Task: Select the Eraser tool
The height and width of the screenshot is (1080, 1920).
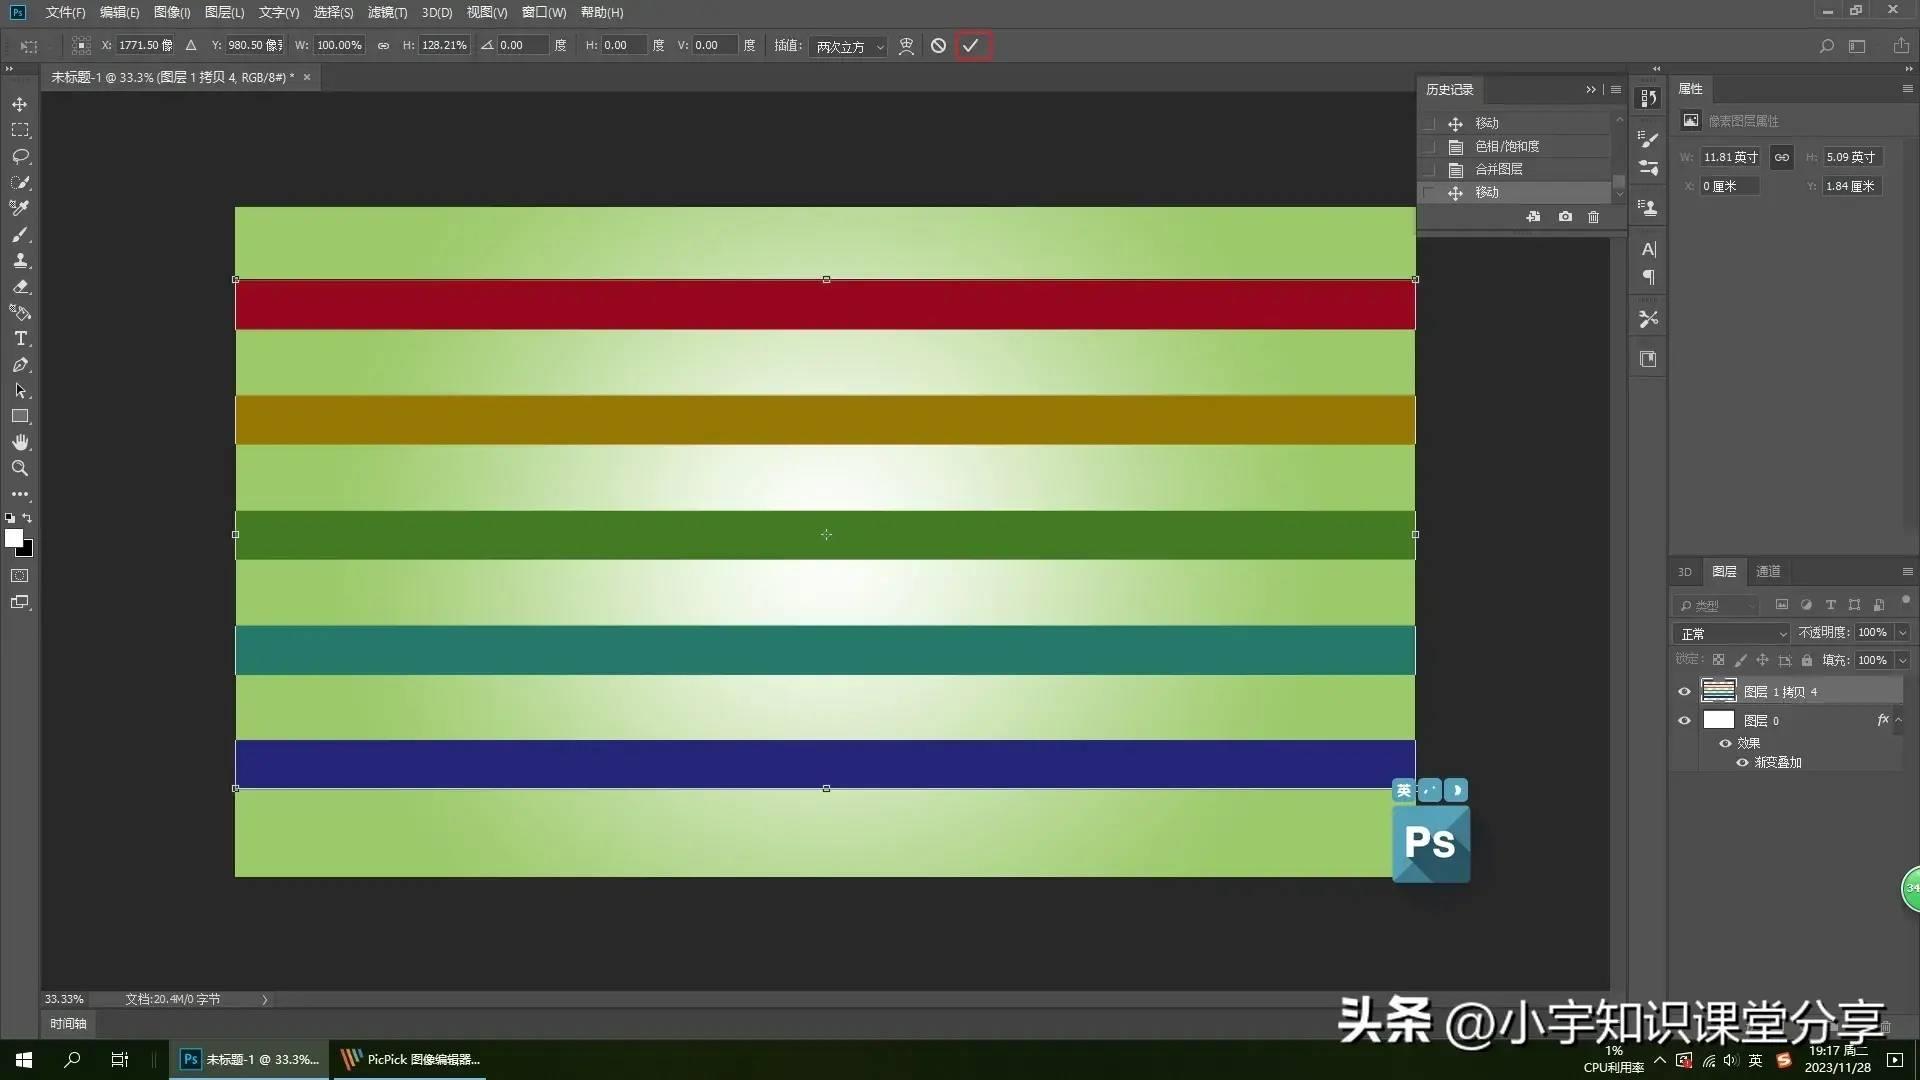Action: coord(20,286)
